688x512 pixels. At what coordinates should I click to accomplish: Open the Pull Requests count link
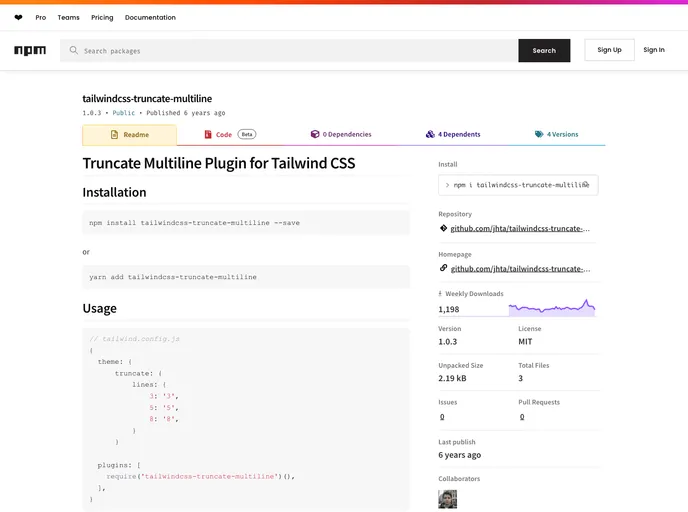tap(522, 417)
